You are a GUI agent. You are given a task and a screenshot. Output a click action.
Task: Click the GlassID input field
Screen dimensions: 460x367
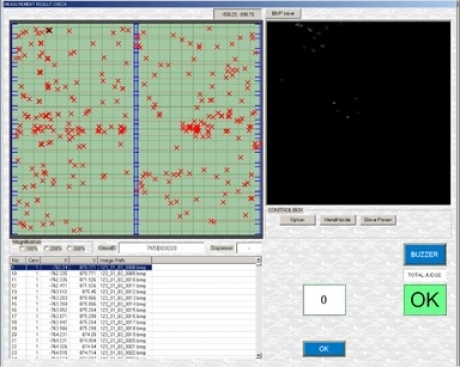pos(162,248)
